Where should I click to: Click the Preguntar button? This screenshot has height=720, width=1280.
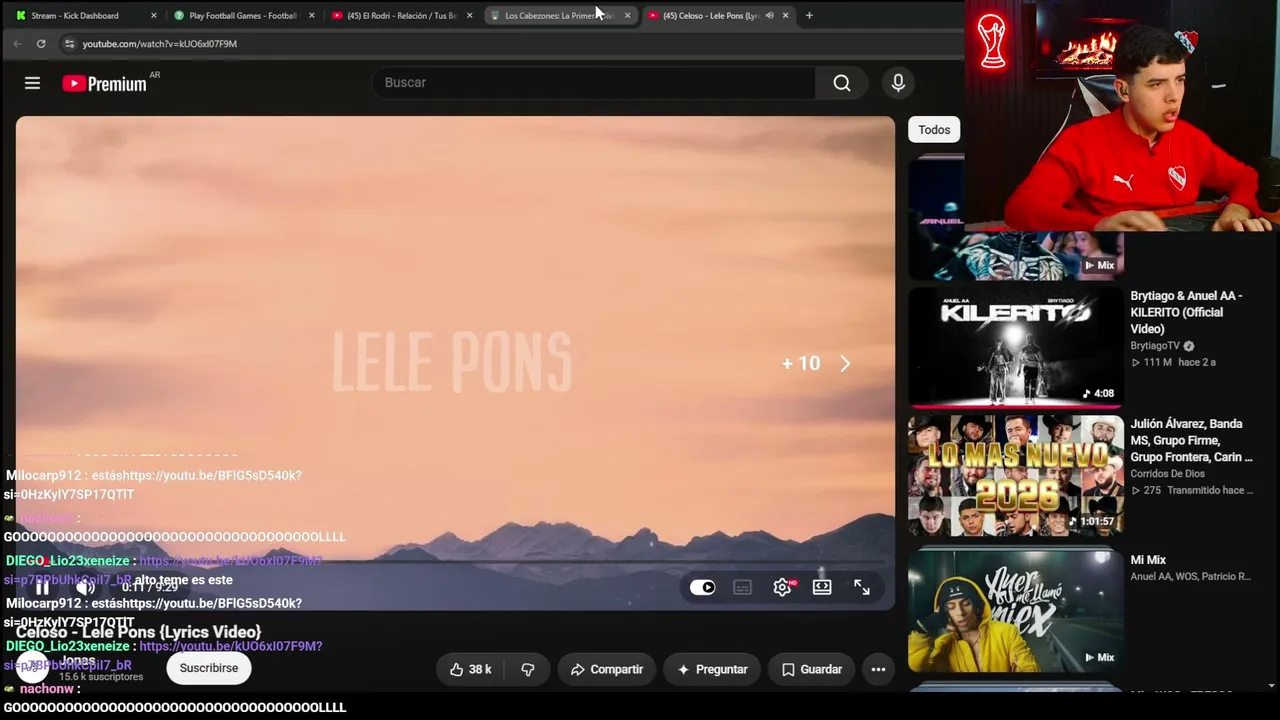click(712, 669)
